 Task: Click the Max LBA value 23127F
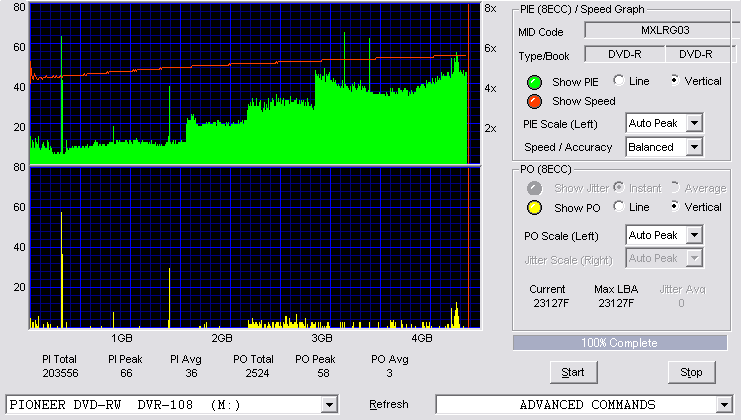click(x=616, y=303)
